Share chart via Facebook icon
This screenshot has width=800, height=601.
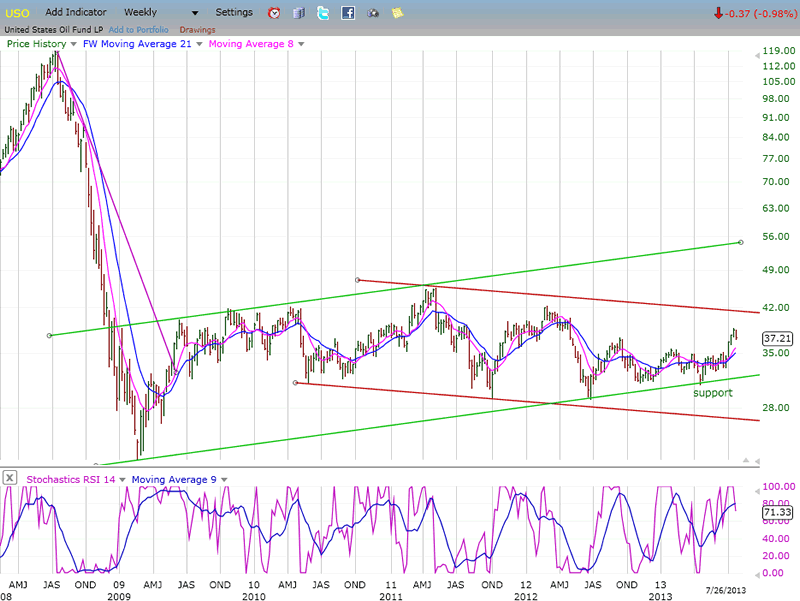[348, 13]
